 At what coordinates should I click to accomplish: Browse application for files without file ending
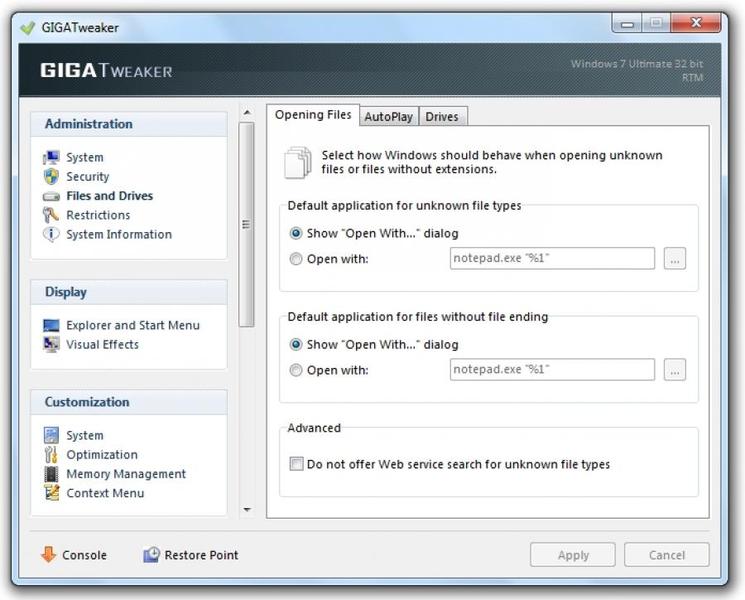click(675, 370)
